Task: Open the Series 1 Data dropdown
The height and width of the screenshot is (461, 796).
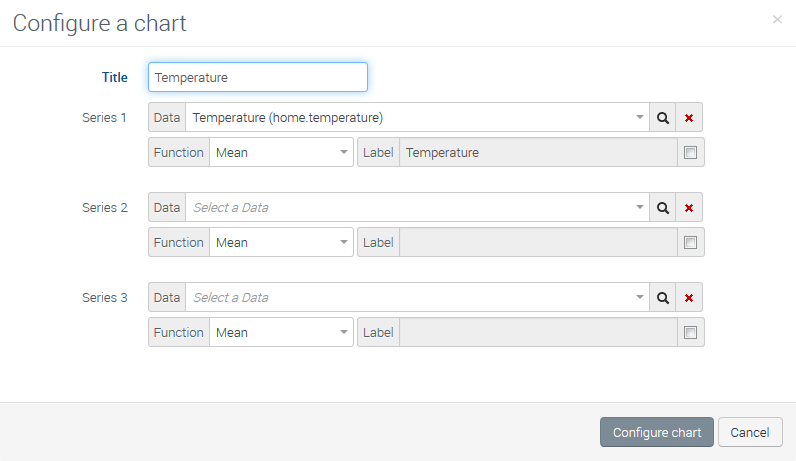Action: pos(417,118)
